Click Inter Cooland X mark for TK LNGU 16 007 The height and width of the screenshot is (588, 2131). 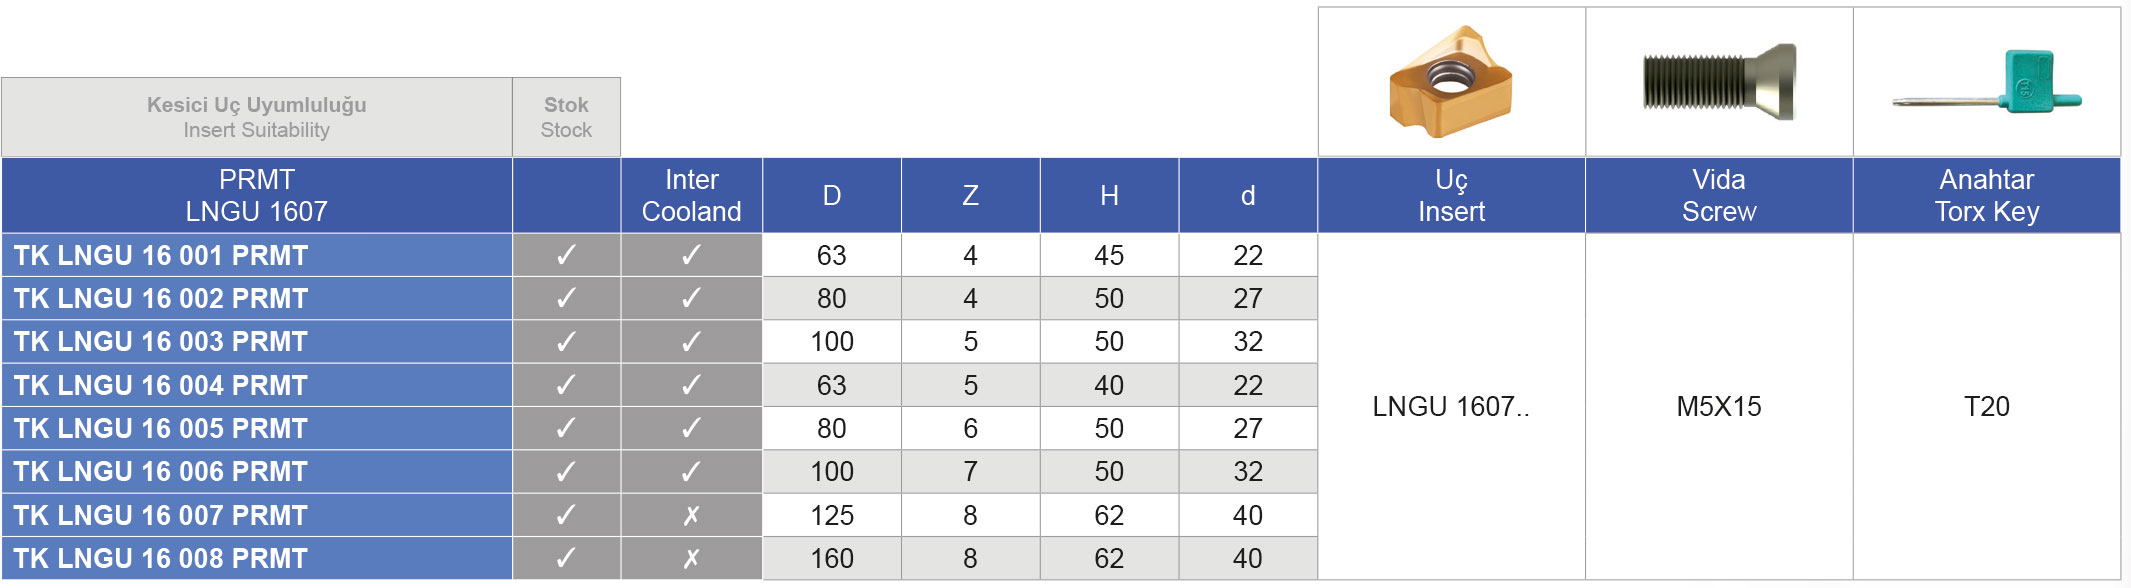[x=691, y=516]
